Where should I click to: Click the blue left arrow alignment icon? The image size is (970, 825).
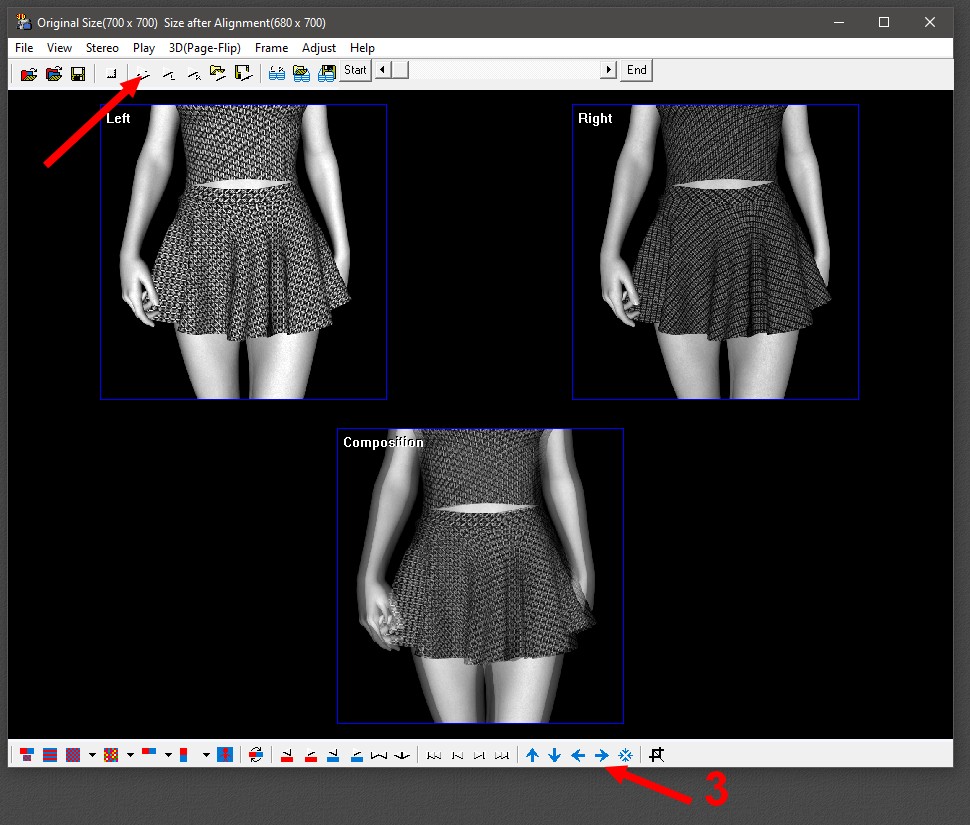(578, 755)
